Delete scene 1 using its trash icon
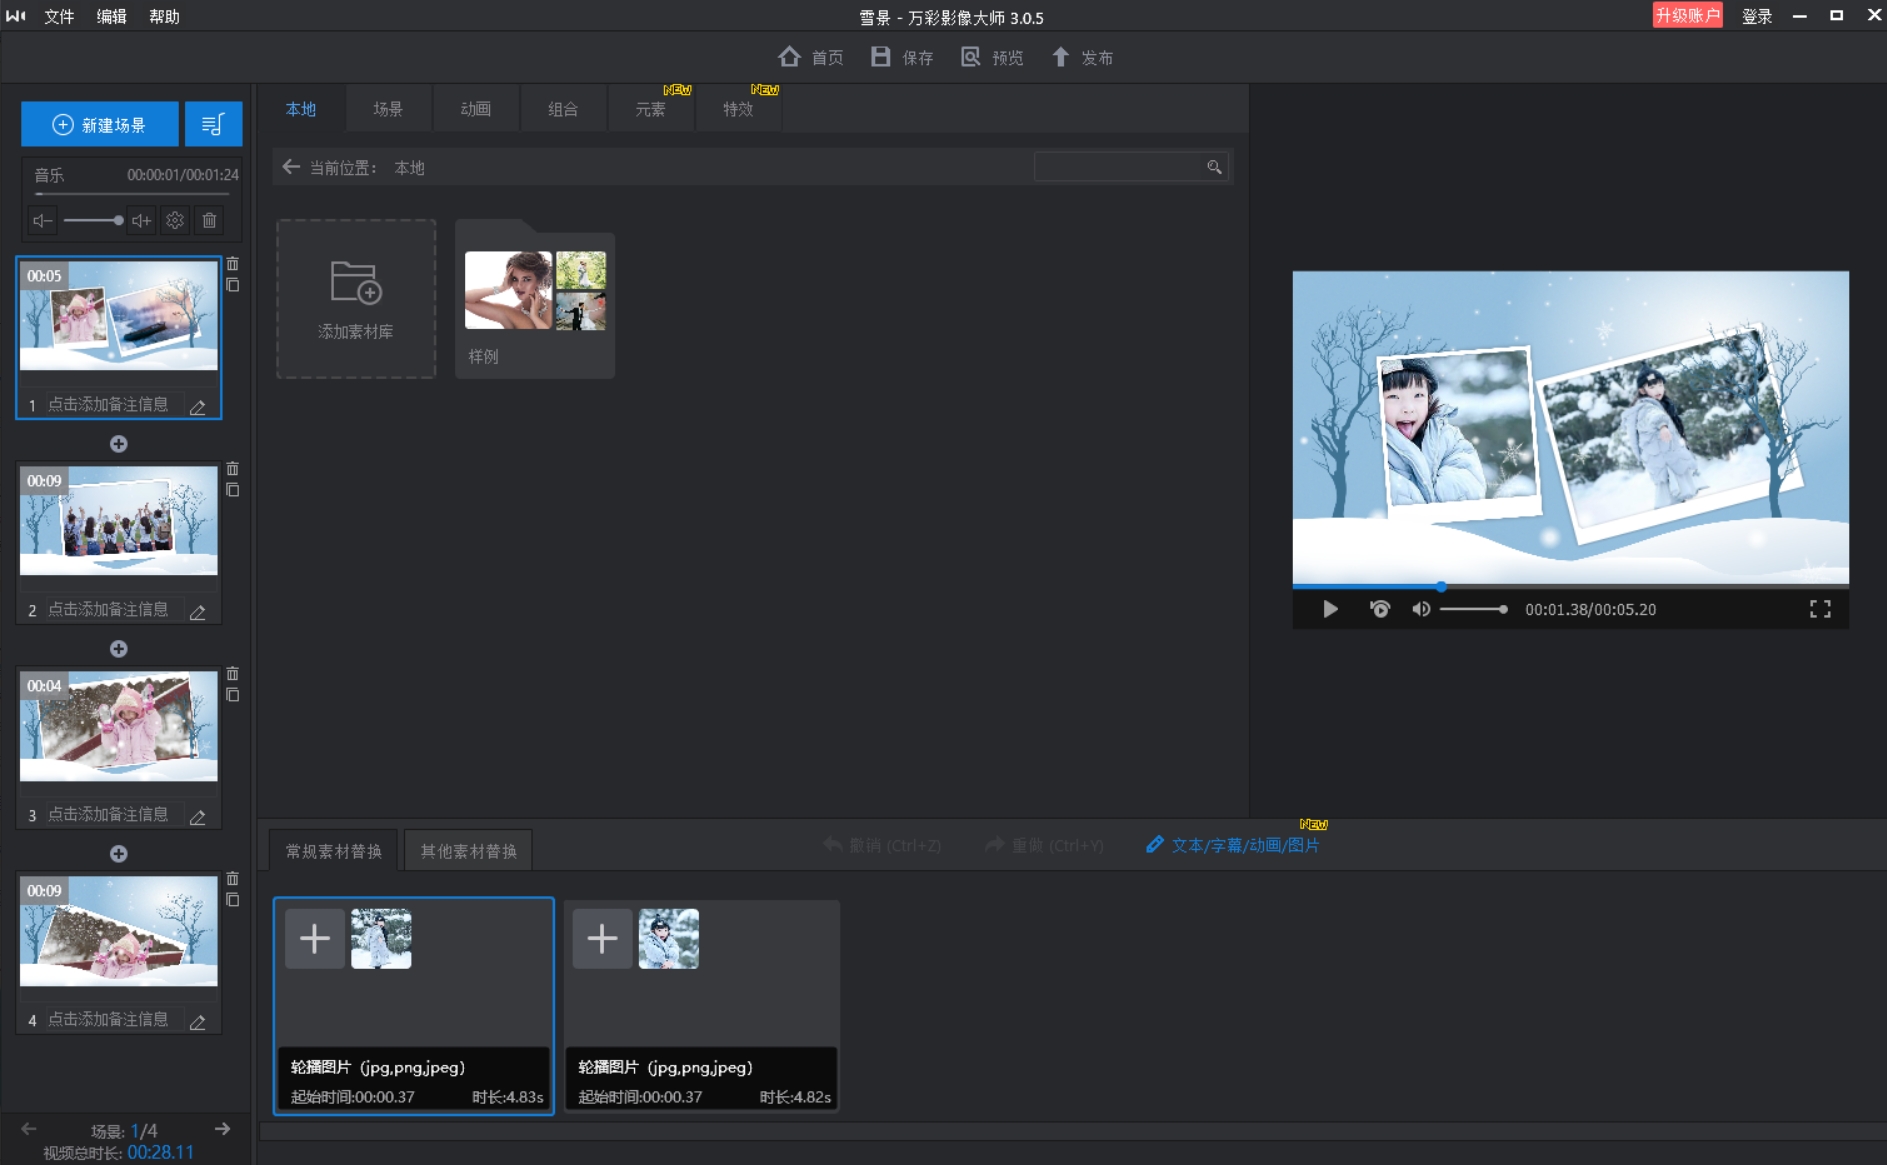The width and height of the screenshot is (1887, 1165). pyautogui.click(x=232, y=264)
